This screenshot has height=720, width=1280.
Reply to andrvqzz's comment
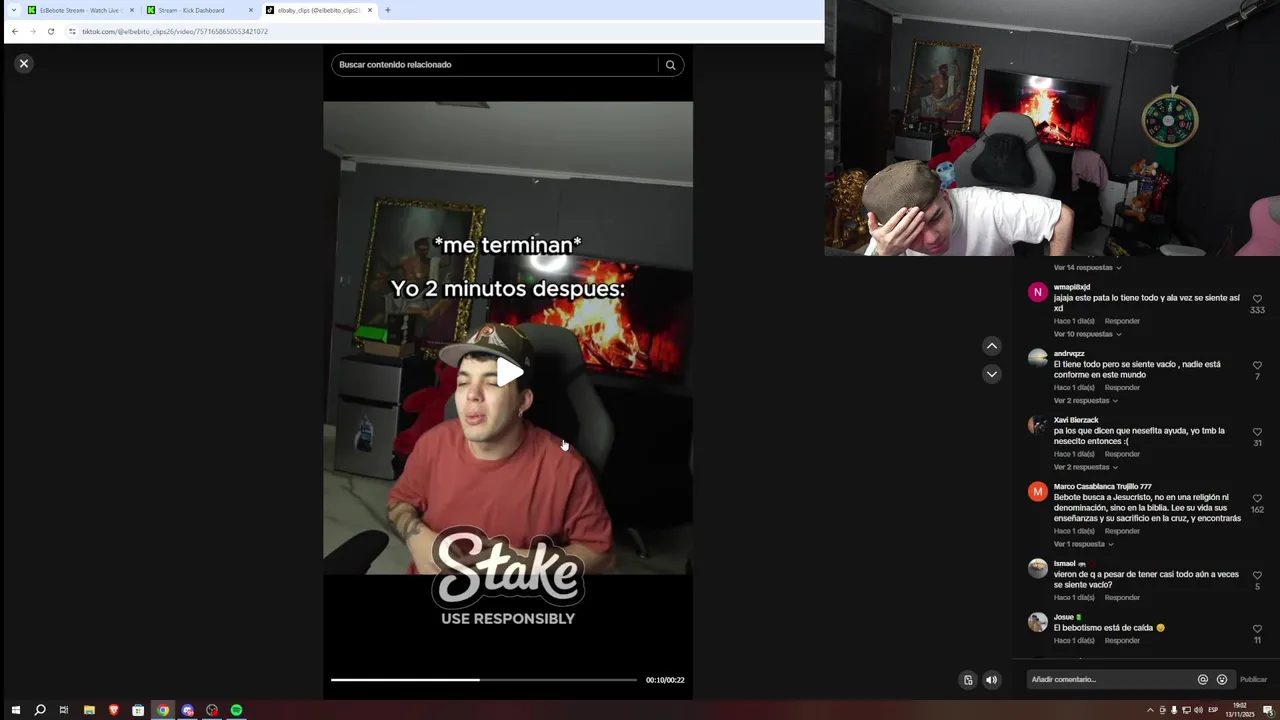[x=1122, y=387]
